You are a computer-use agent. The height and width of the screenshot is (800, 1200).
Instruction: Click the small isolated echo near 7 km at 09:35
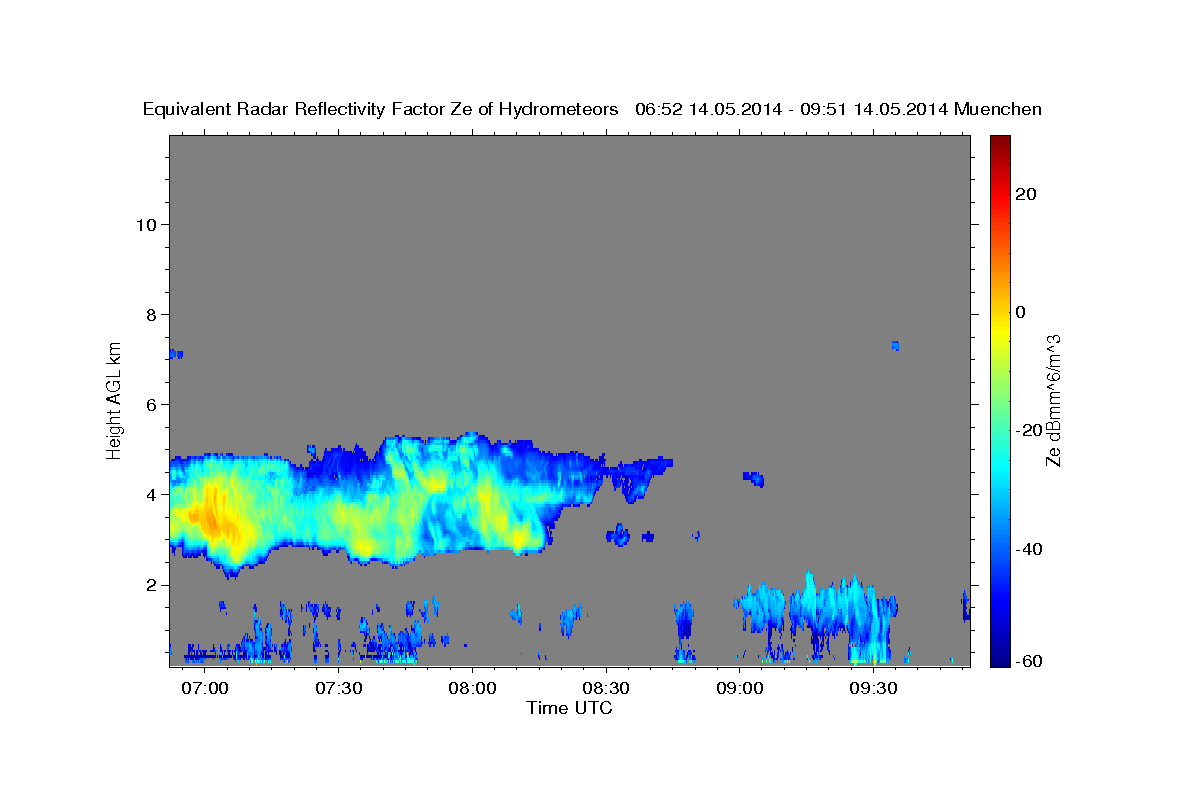896,345
